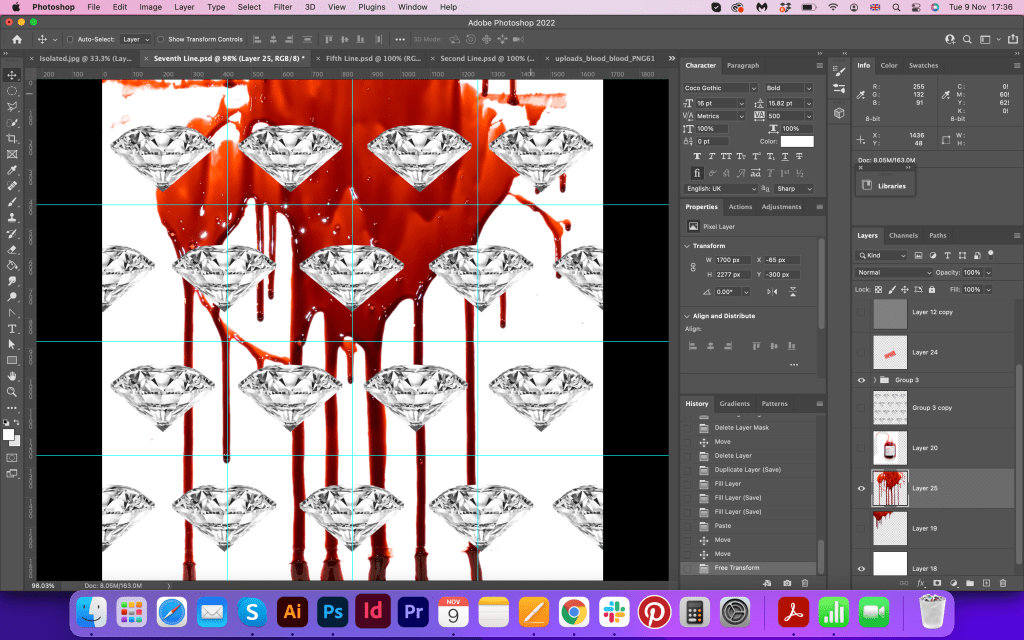This screenshot has width=1024, height=640.
Task: Choose the Hand tool
Action: [x=12, y=375]
